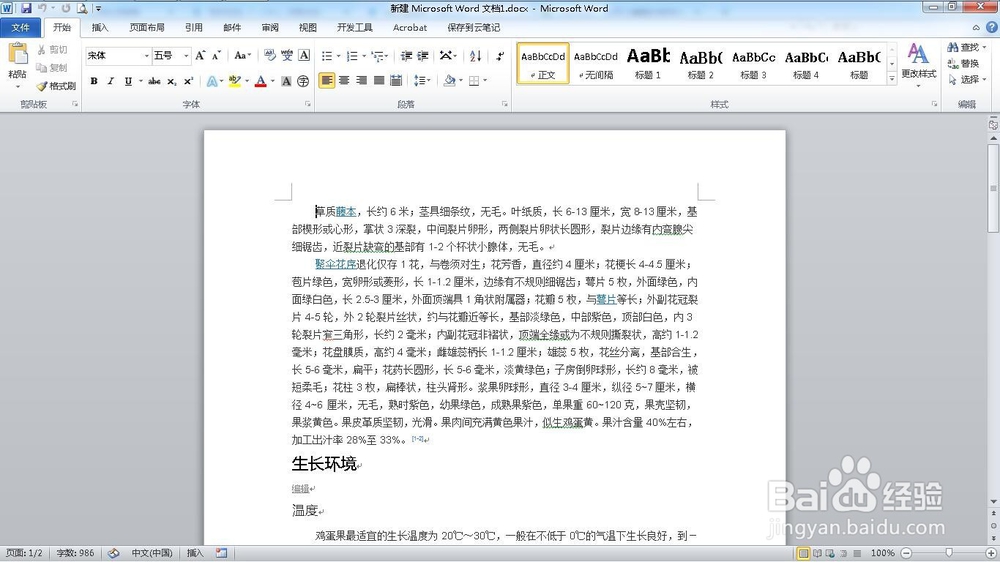Open the 文件 tab
The image size is (1000, 562).
(x=21, y=27)
